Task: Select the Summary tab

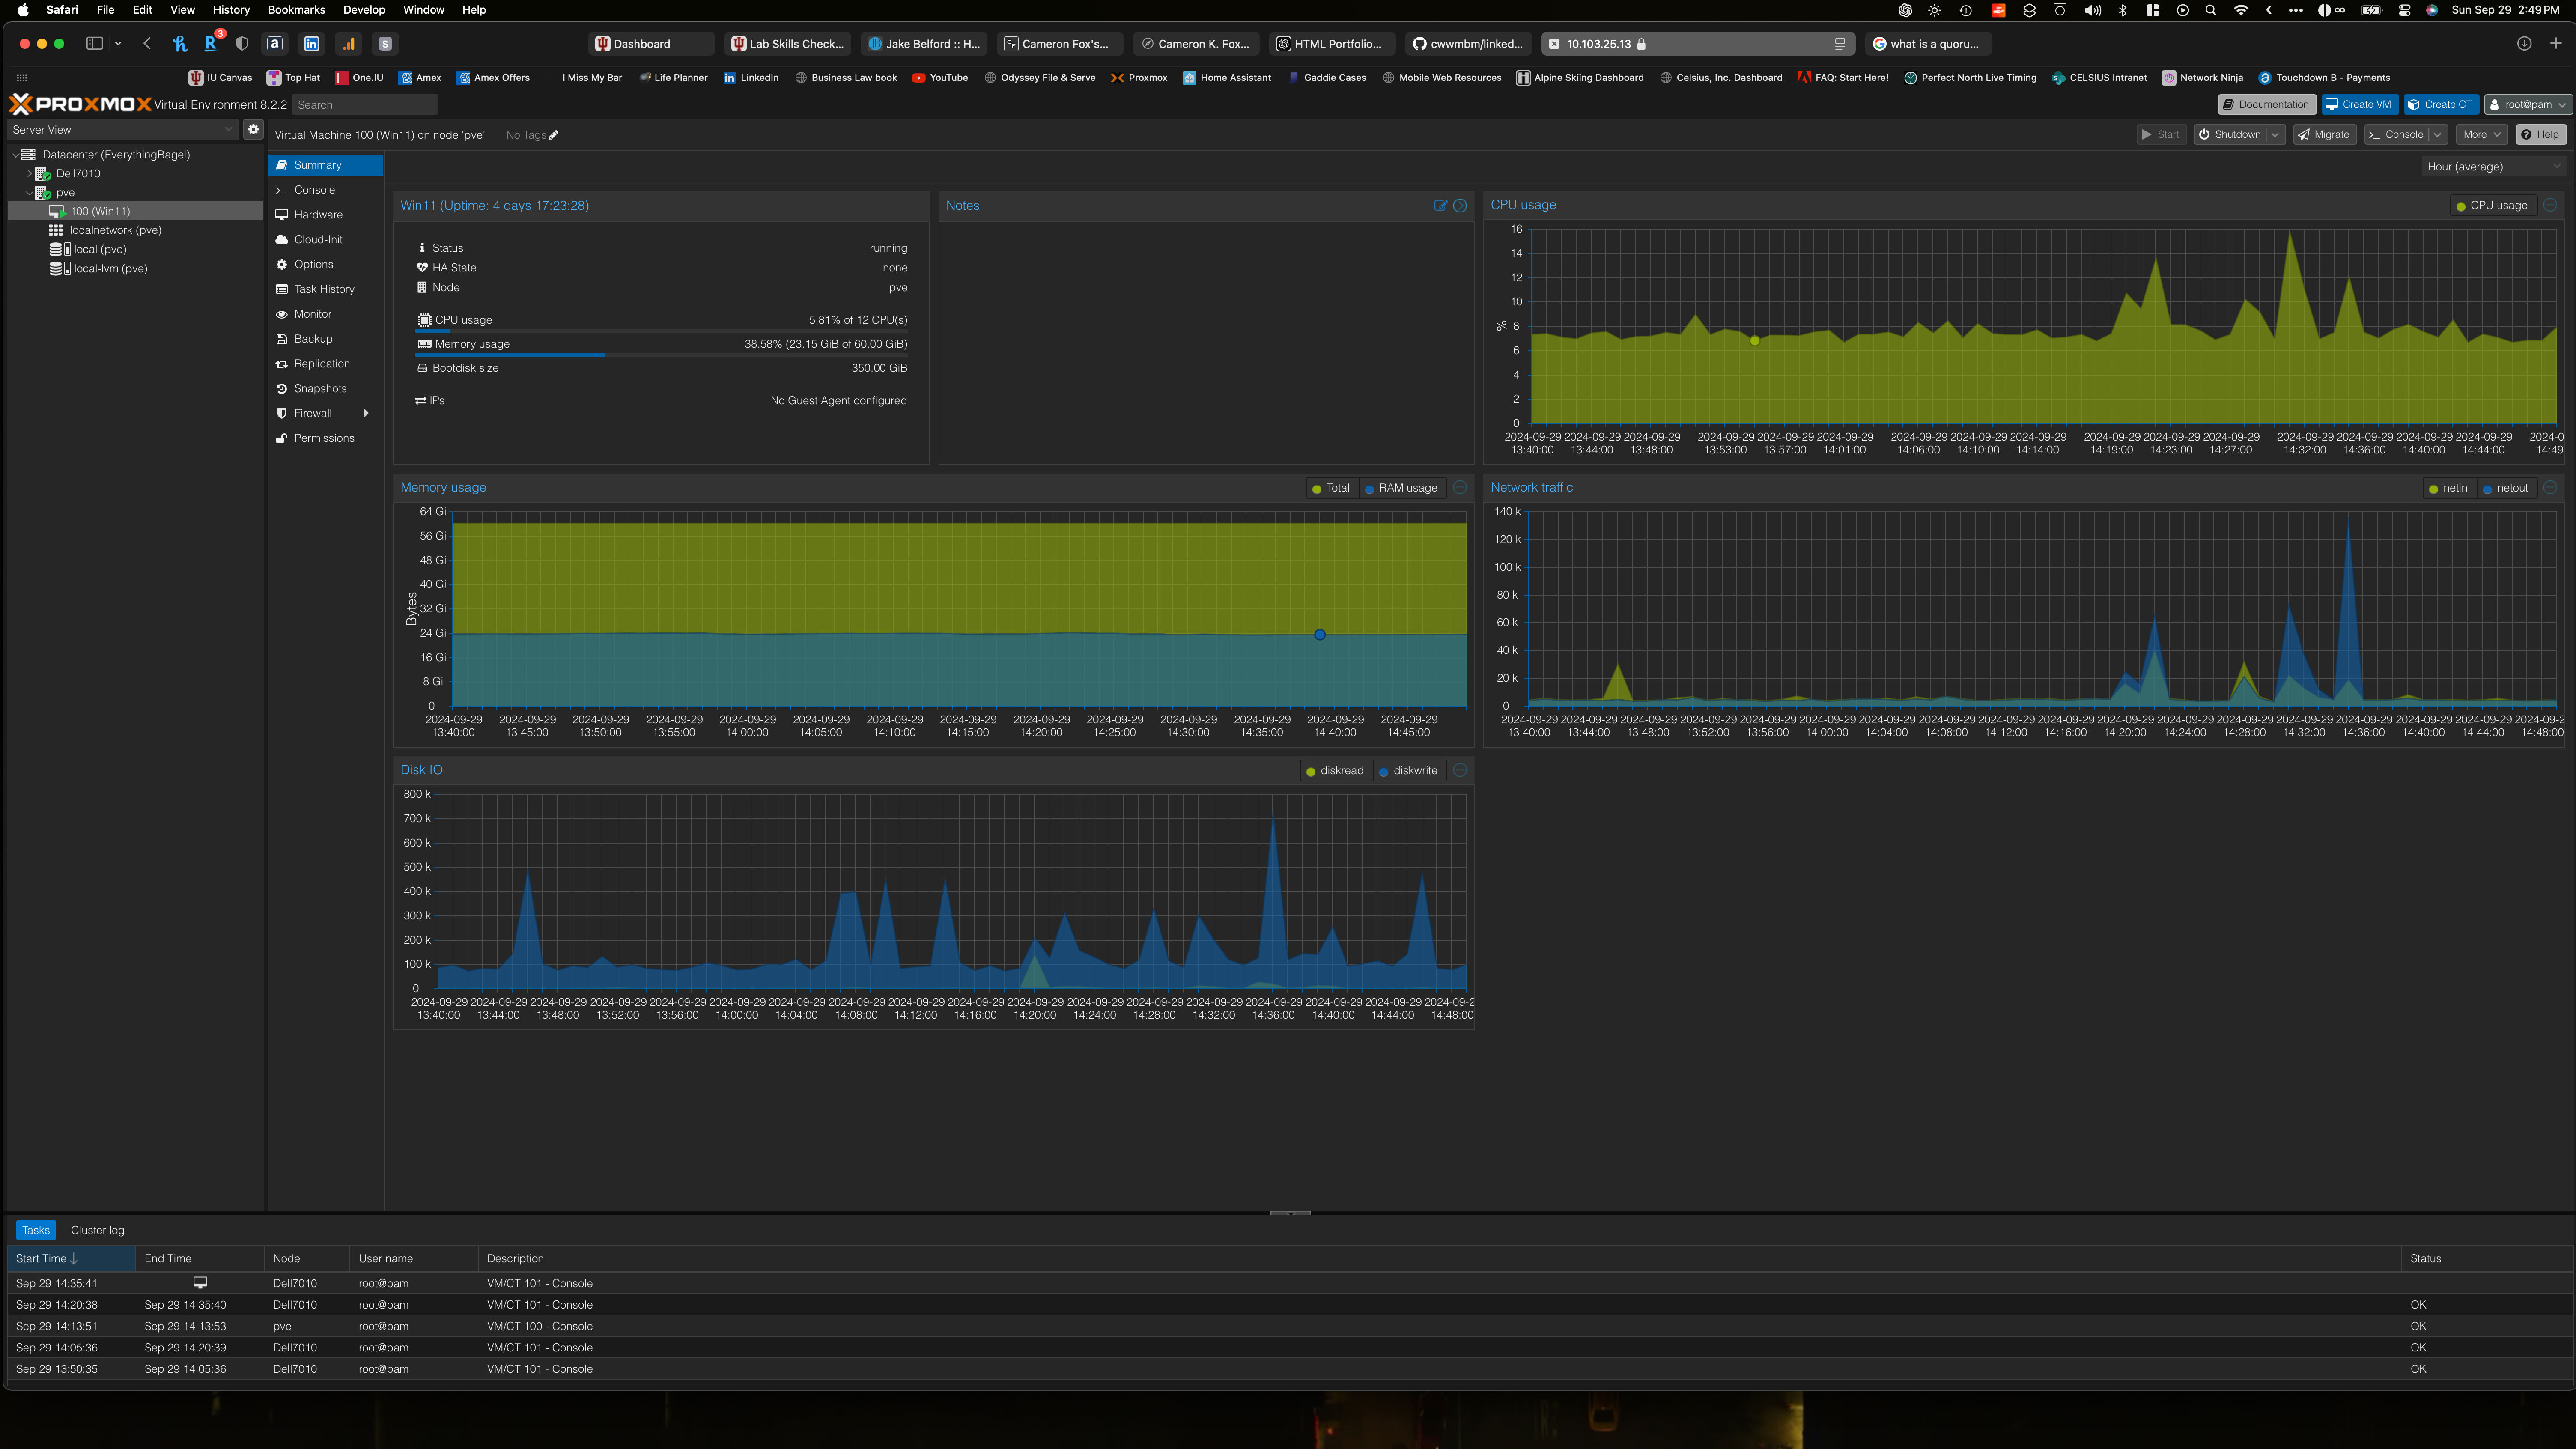Action: click(326, 165)
